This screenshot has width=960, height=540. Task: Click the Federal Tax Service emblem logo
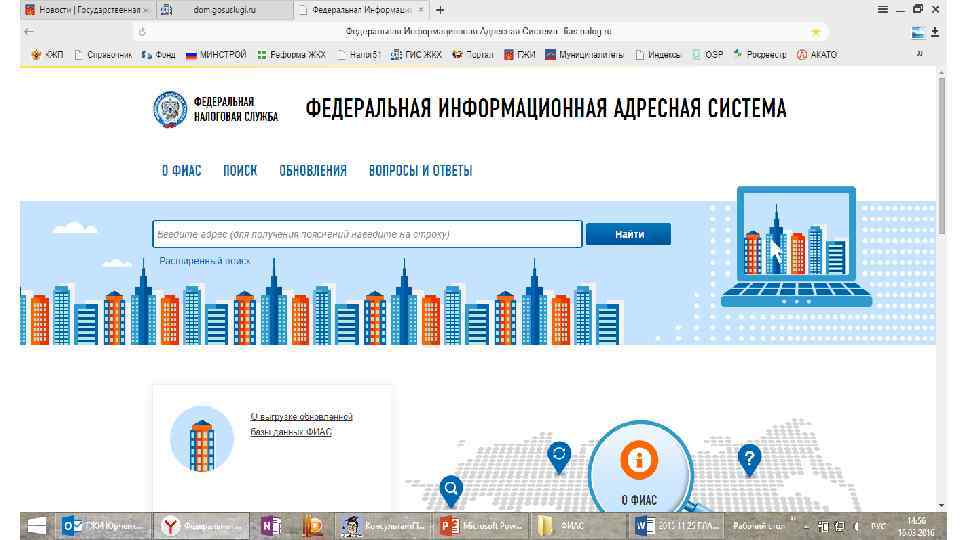tap(170, 109)
